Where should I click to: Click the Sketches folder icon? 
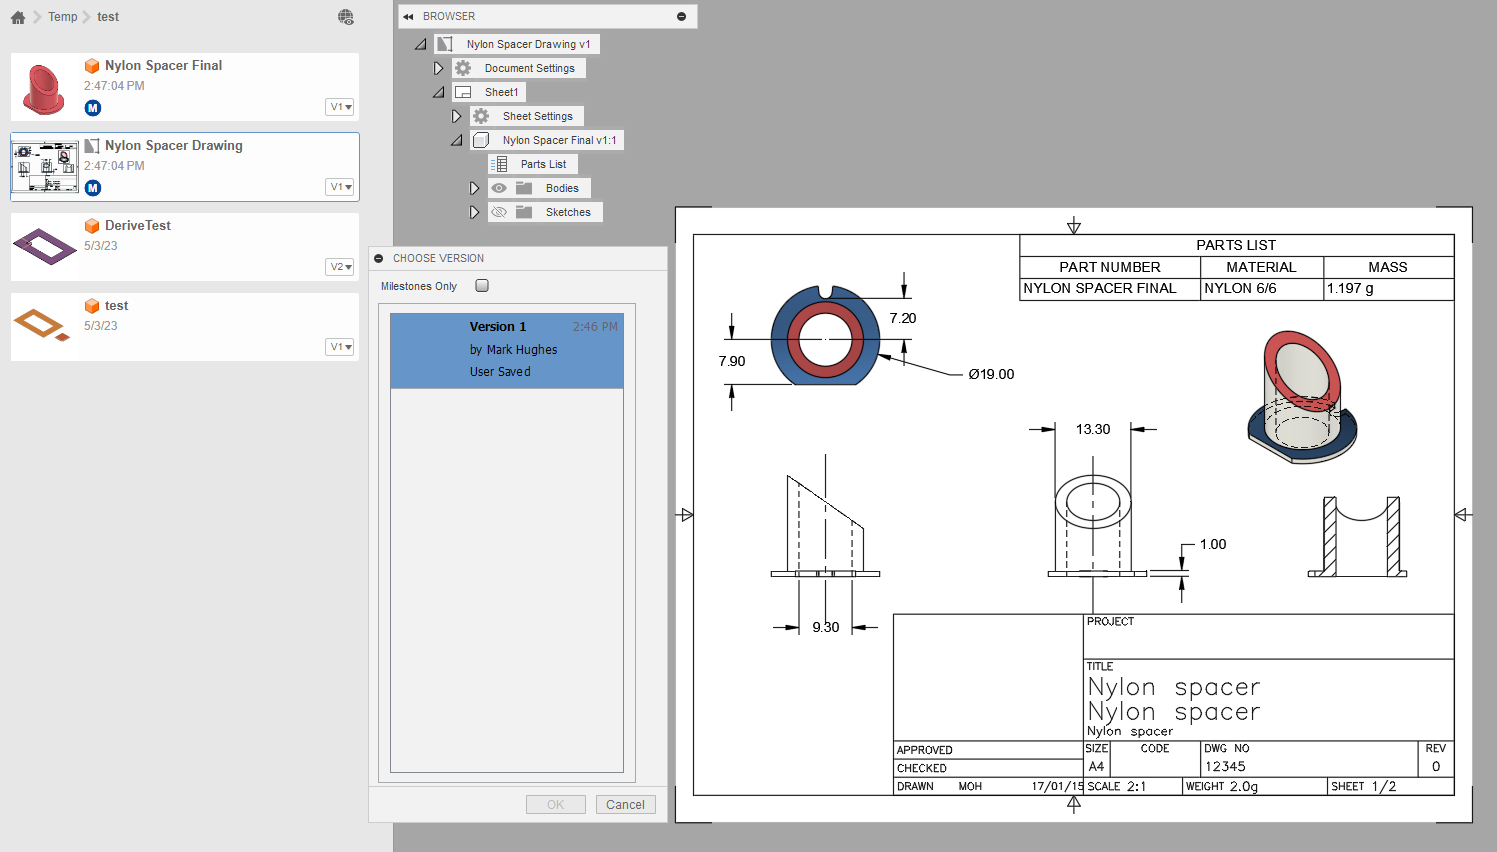[x=524, y=212]
